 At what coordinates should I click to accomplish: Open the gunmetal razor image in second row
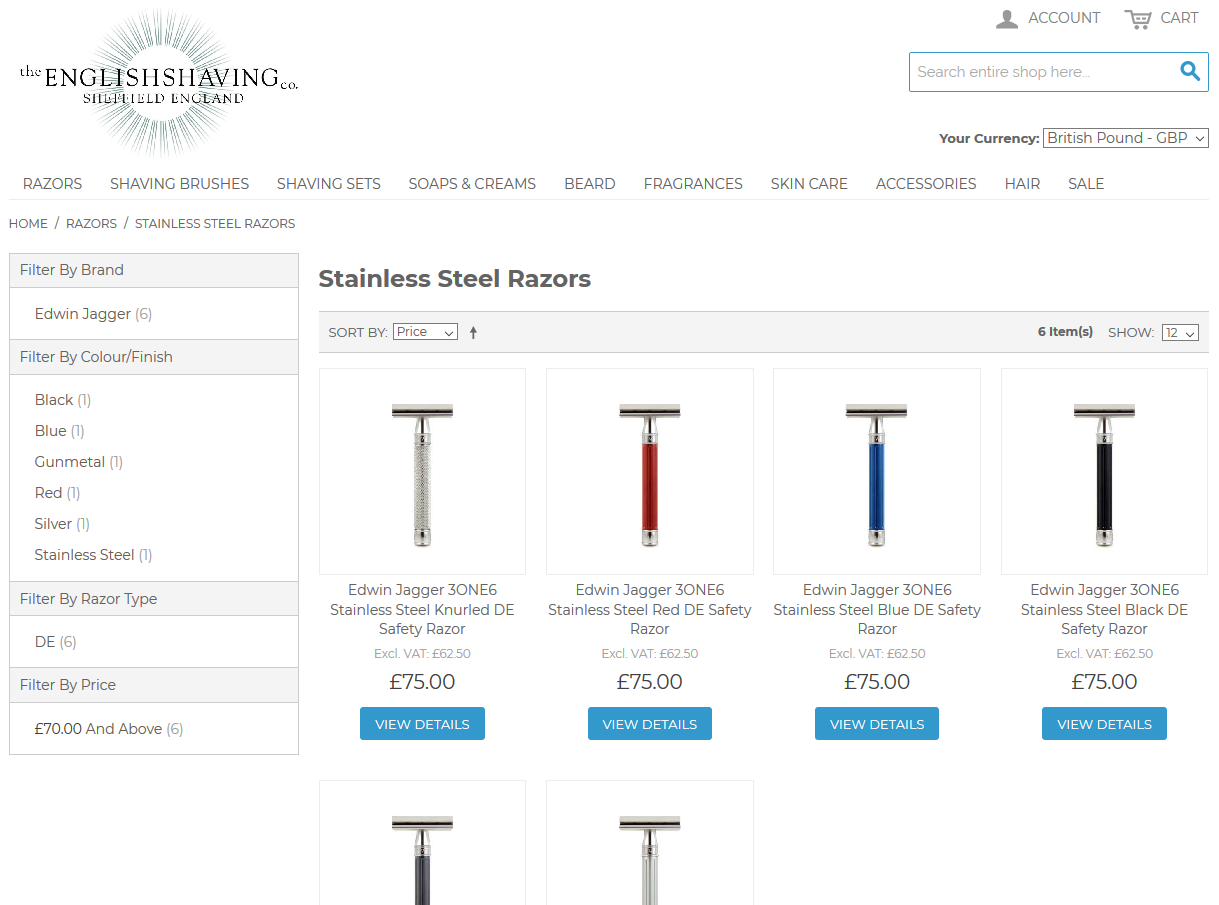pos(422,843)
